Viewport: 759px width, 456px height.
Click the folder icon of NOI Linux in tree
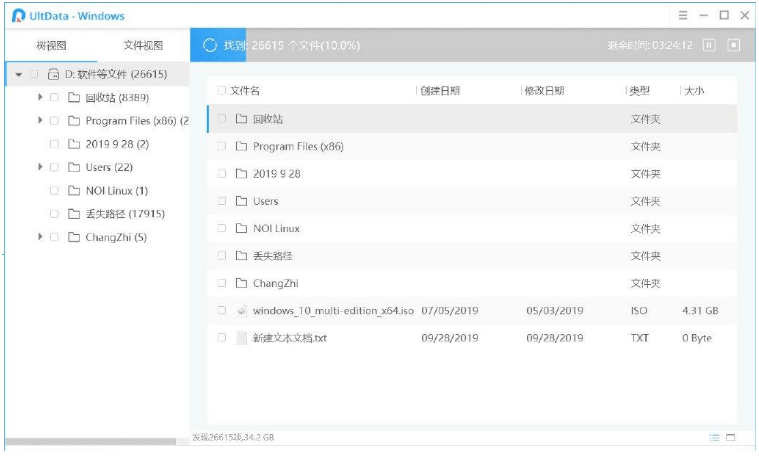coord(74,191)
